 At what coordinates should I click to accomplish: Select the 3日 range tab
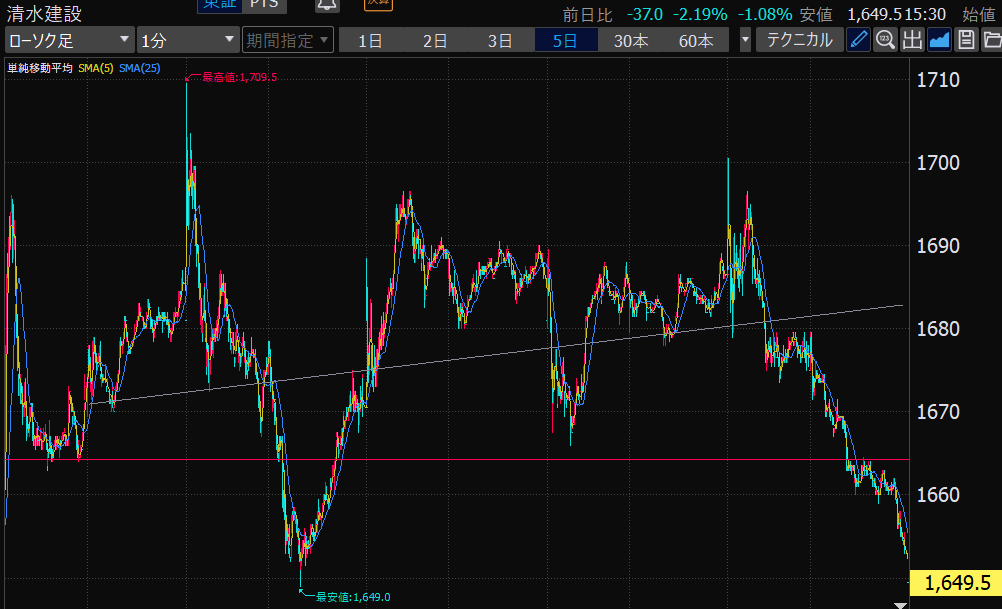coord(500,40)
